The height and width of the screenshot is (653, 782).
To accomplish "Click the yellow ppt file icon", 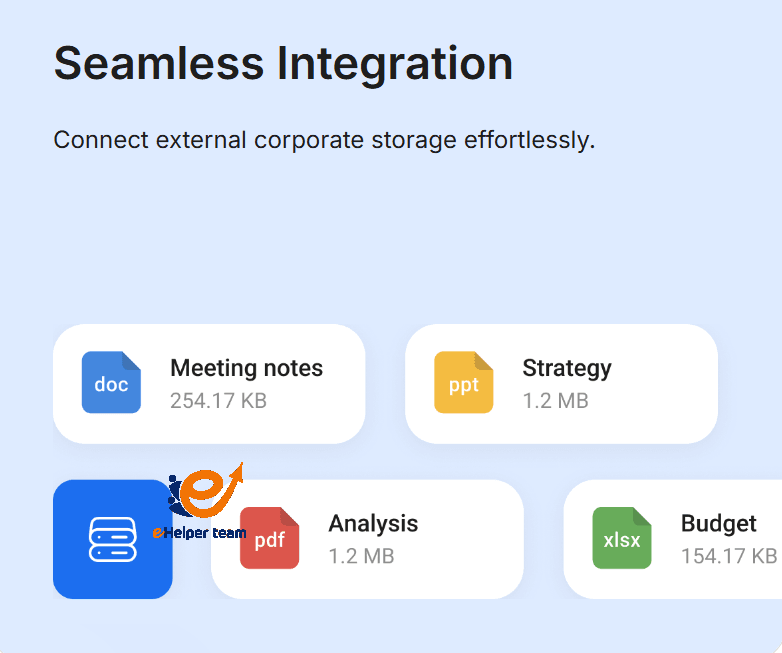I will click(463, 383).
